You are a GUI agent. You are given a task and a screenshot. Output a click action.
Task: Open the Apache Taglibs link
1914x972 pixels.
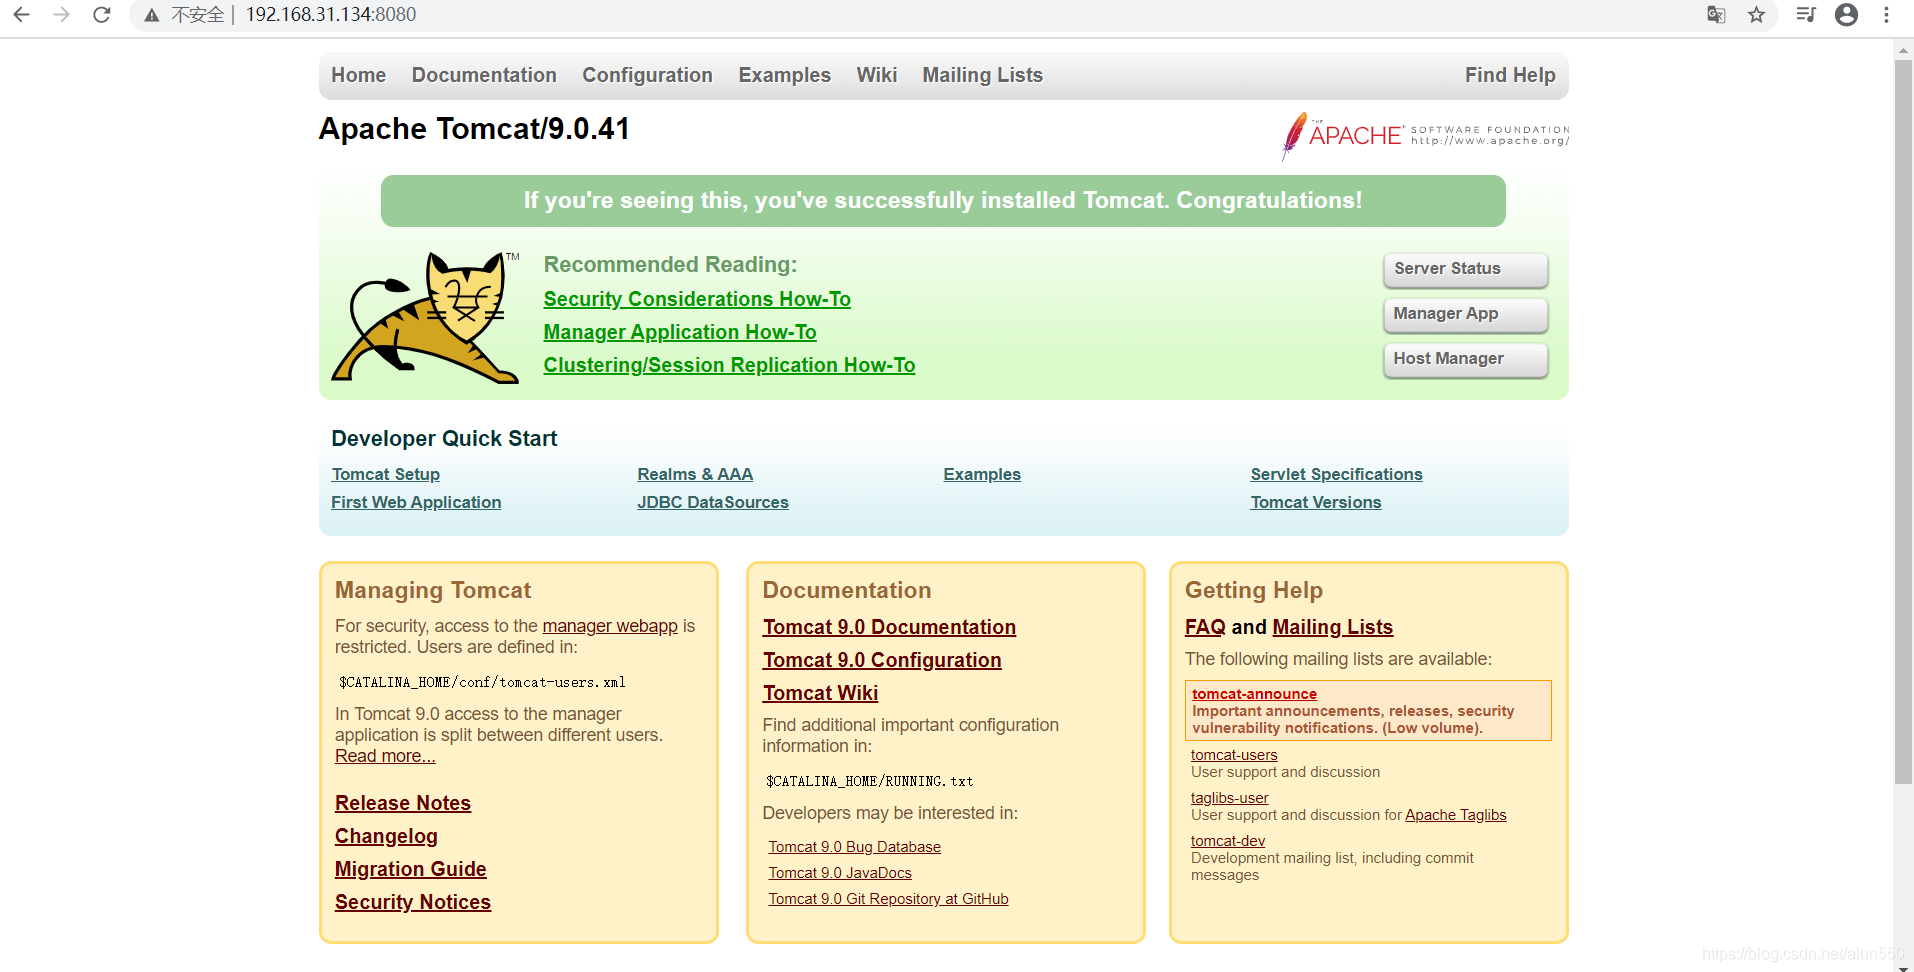coord(1455,815)
